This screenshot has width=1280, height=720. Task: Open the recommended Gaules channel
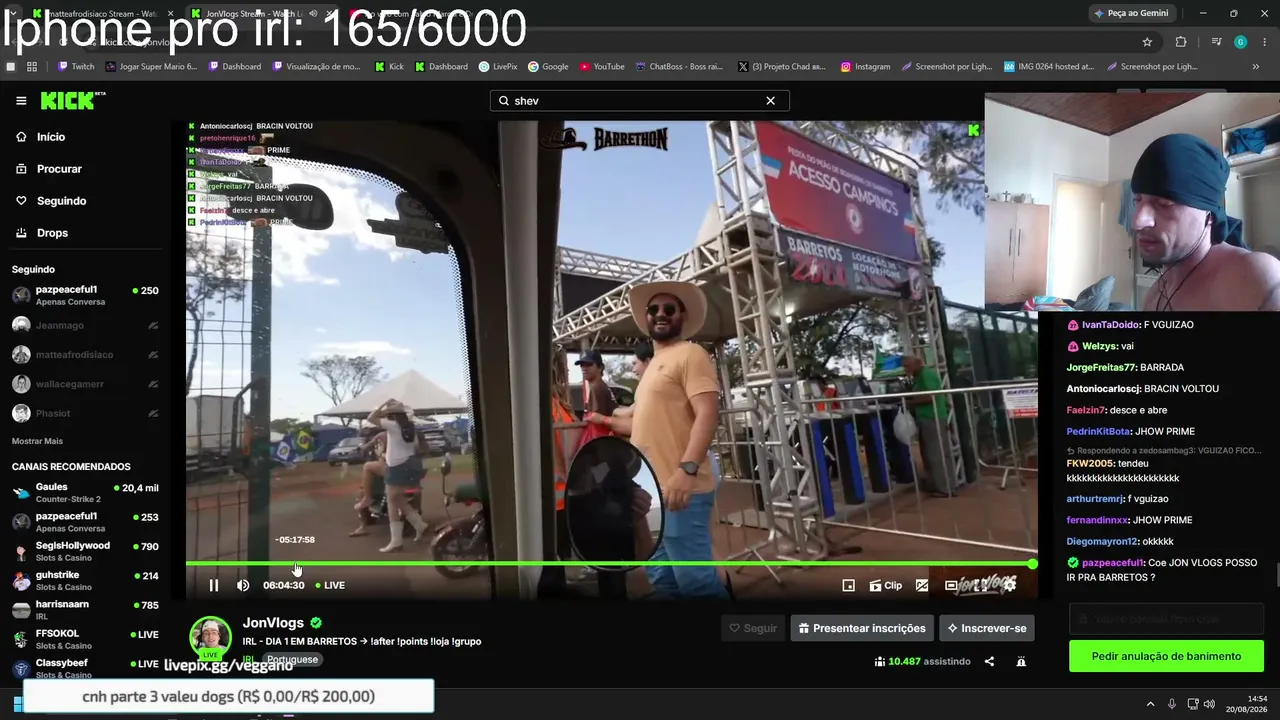[85, 492]
